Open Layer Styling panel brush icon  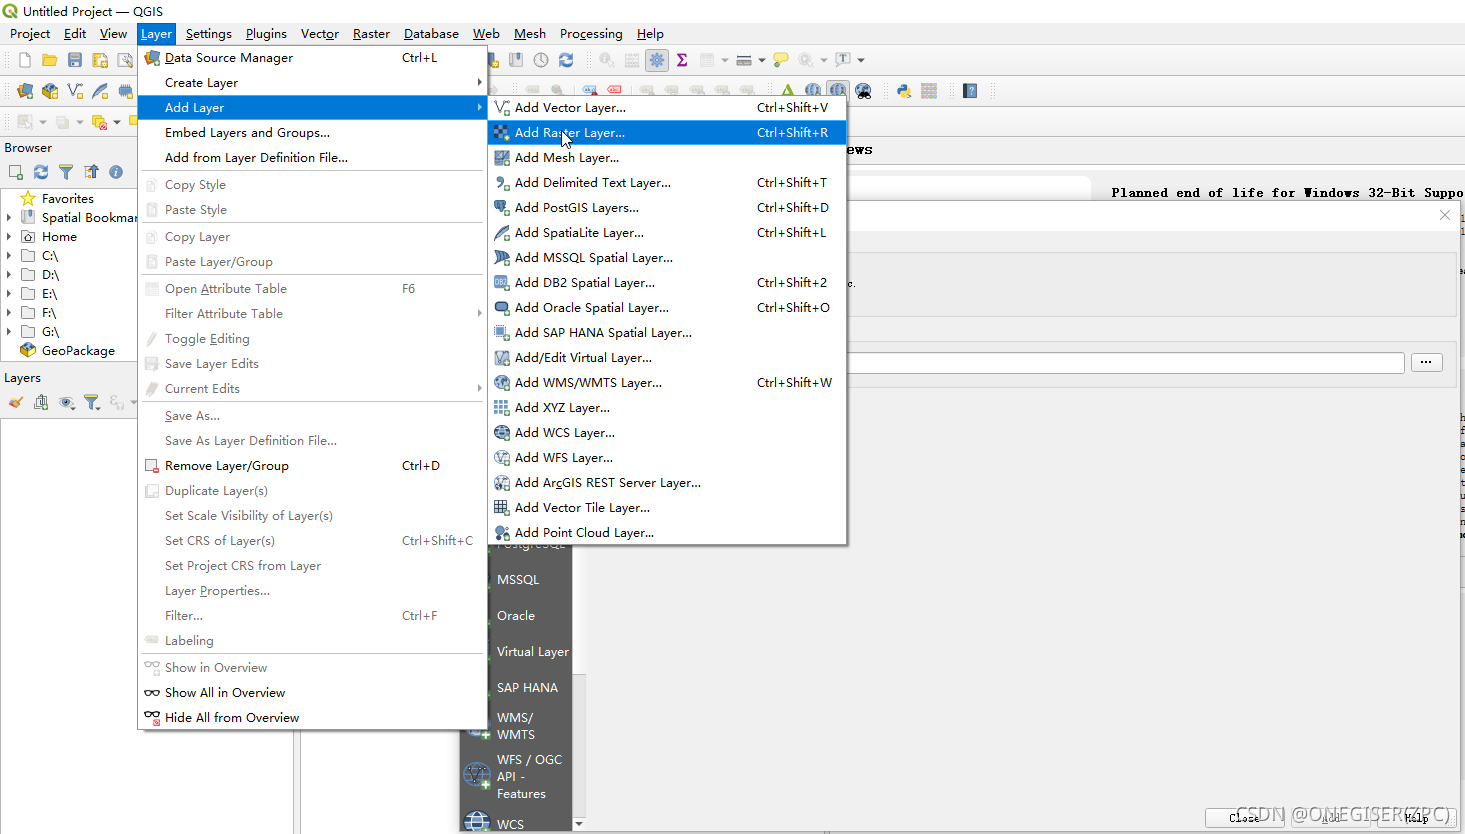pyautogui.click(x=16, y=402)
